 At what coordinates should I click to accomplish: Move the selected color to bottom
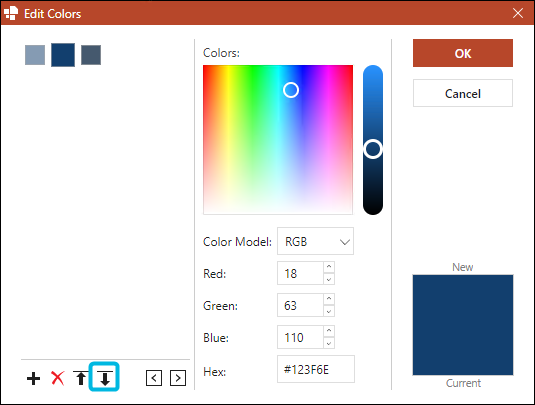tap(104, 378)
